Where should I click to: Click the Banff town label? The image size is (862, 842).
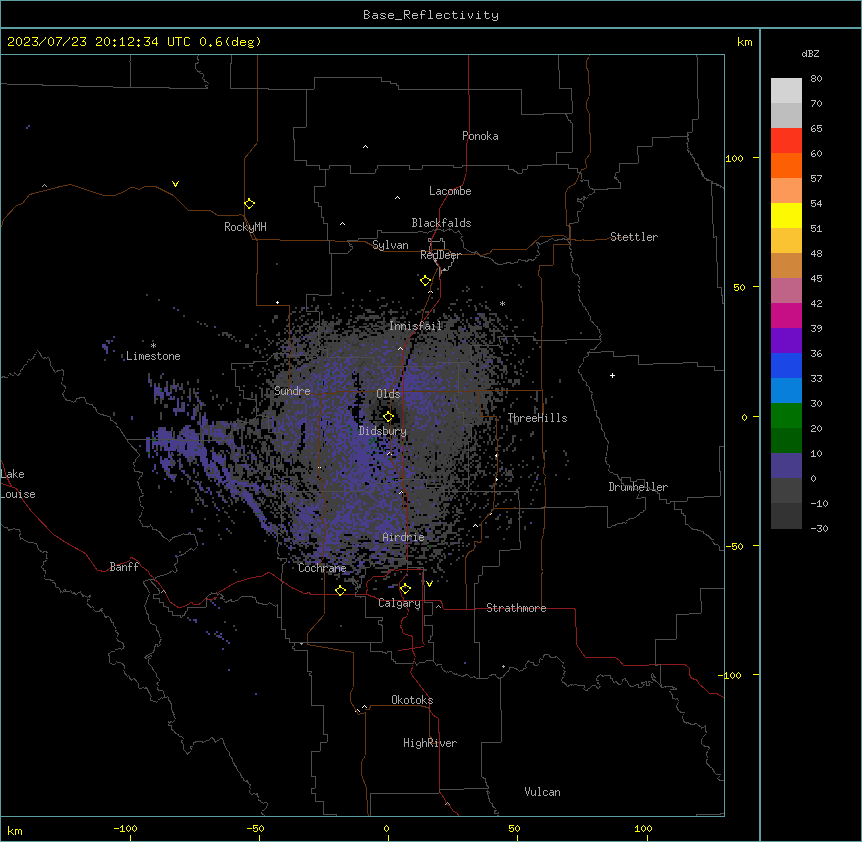(124, 567)
